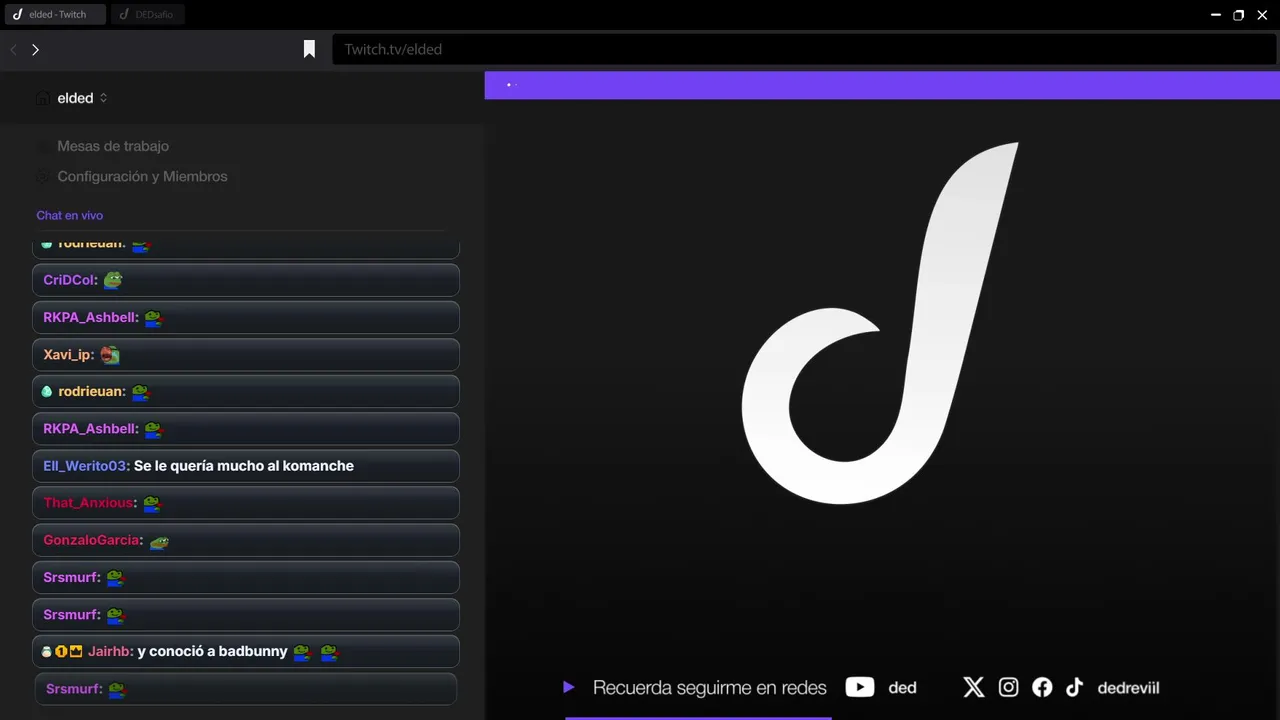Switch to the DEDsafio tab

pos(148,14)
